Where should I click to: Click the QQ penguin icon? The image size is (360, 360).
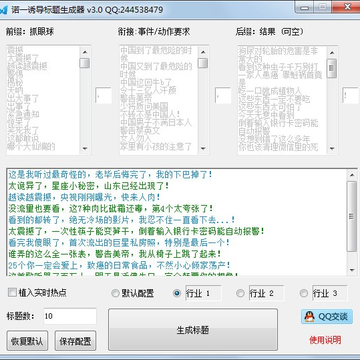coord(310,316)
